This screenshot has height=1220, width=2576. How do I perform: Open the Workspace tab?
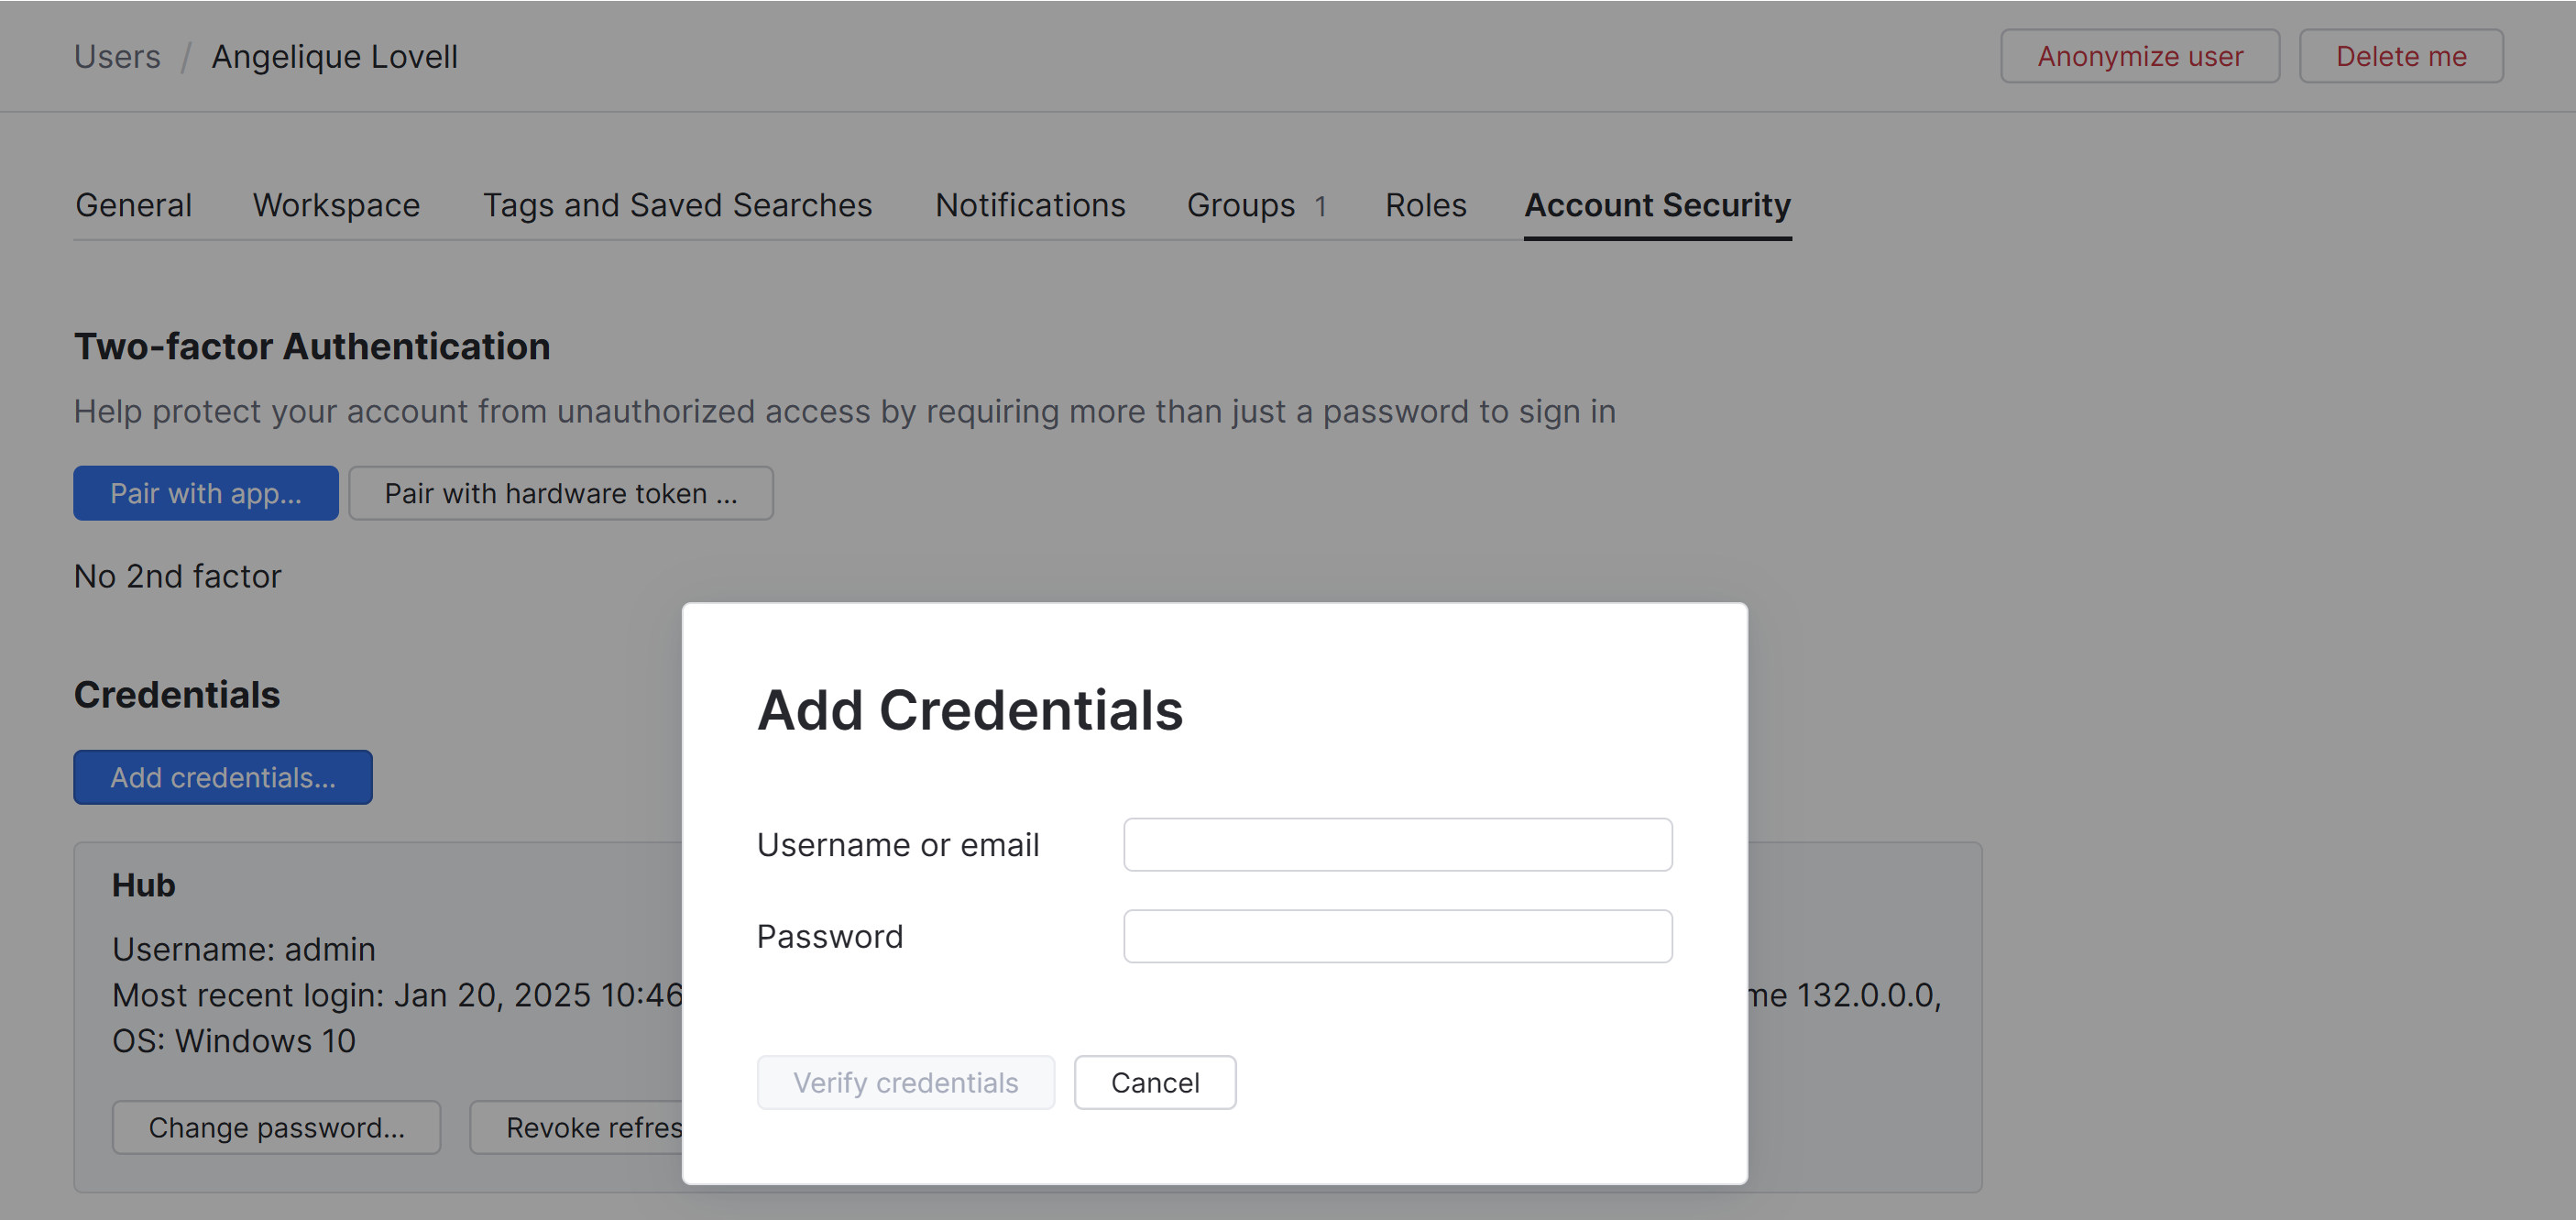point(336,205)
